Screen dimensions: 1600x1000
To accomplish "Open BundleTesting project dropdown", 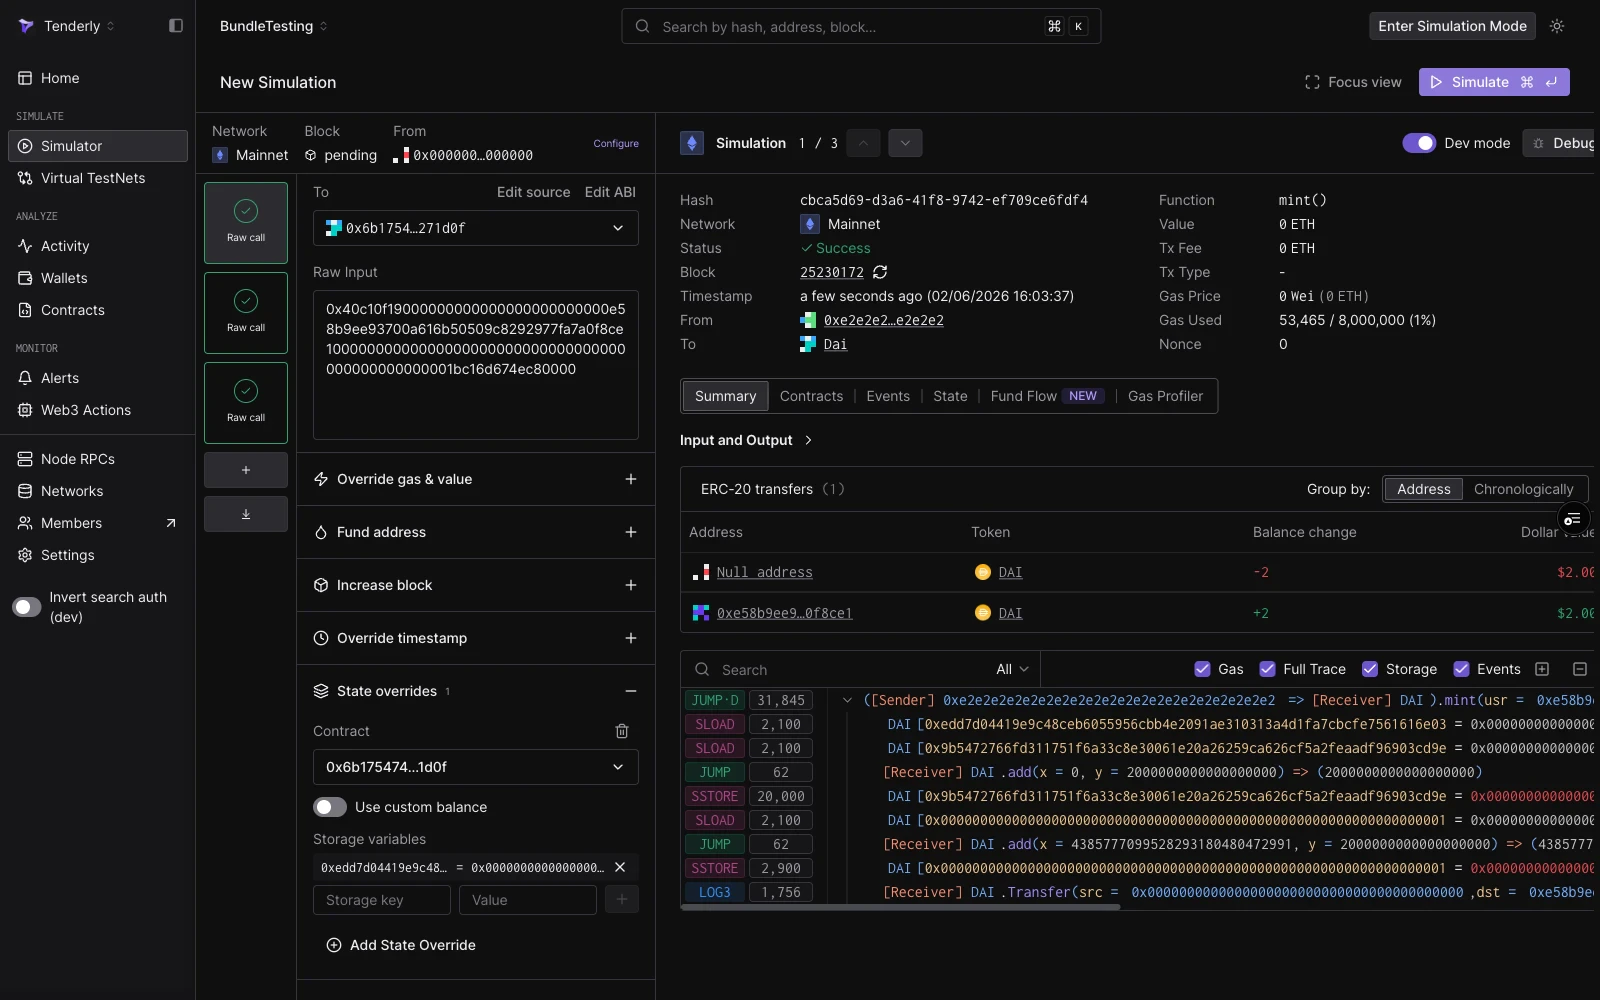I will click(273, 26).
